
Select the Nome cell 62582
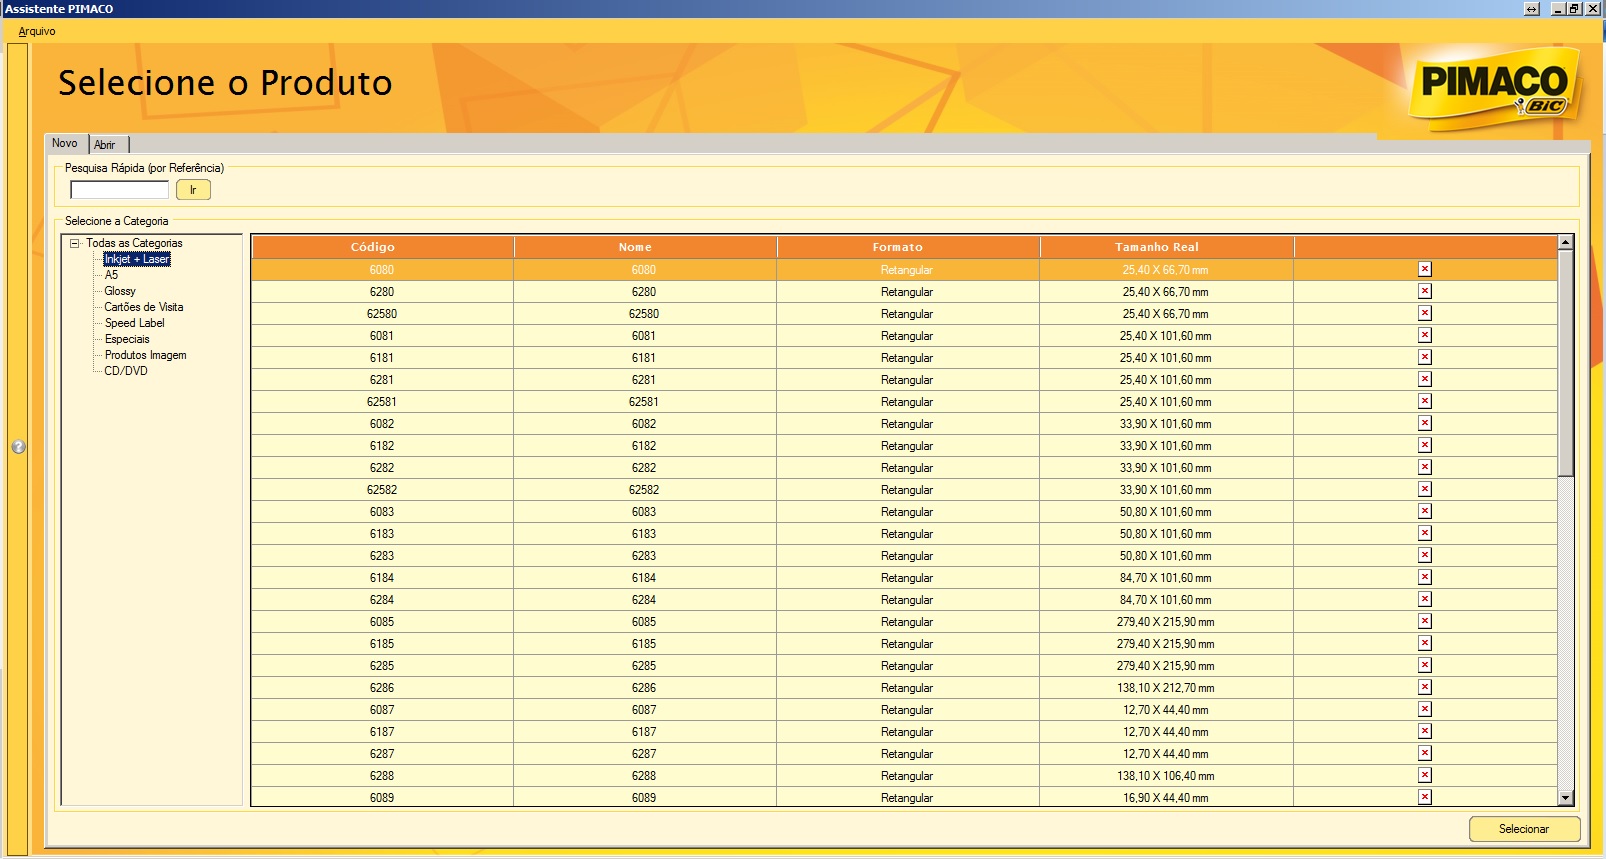pyautogui.click(x=644, y=490)
